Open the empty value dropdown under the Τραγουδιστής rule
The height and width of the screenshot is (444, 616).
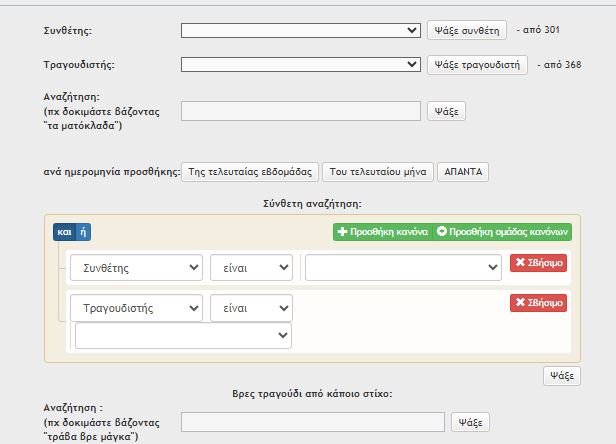click(183, 336)
